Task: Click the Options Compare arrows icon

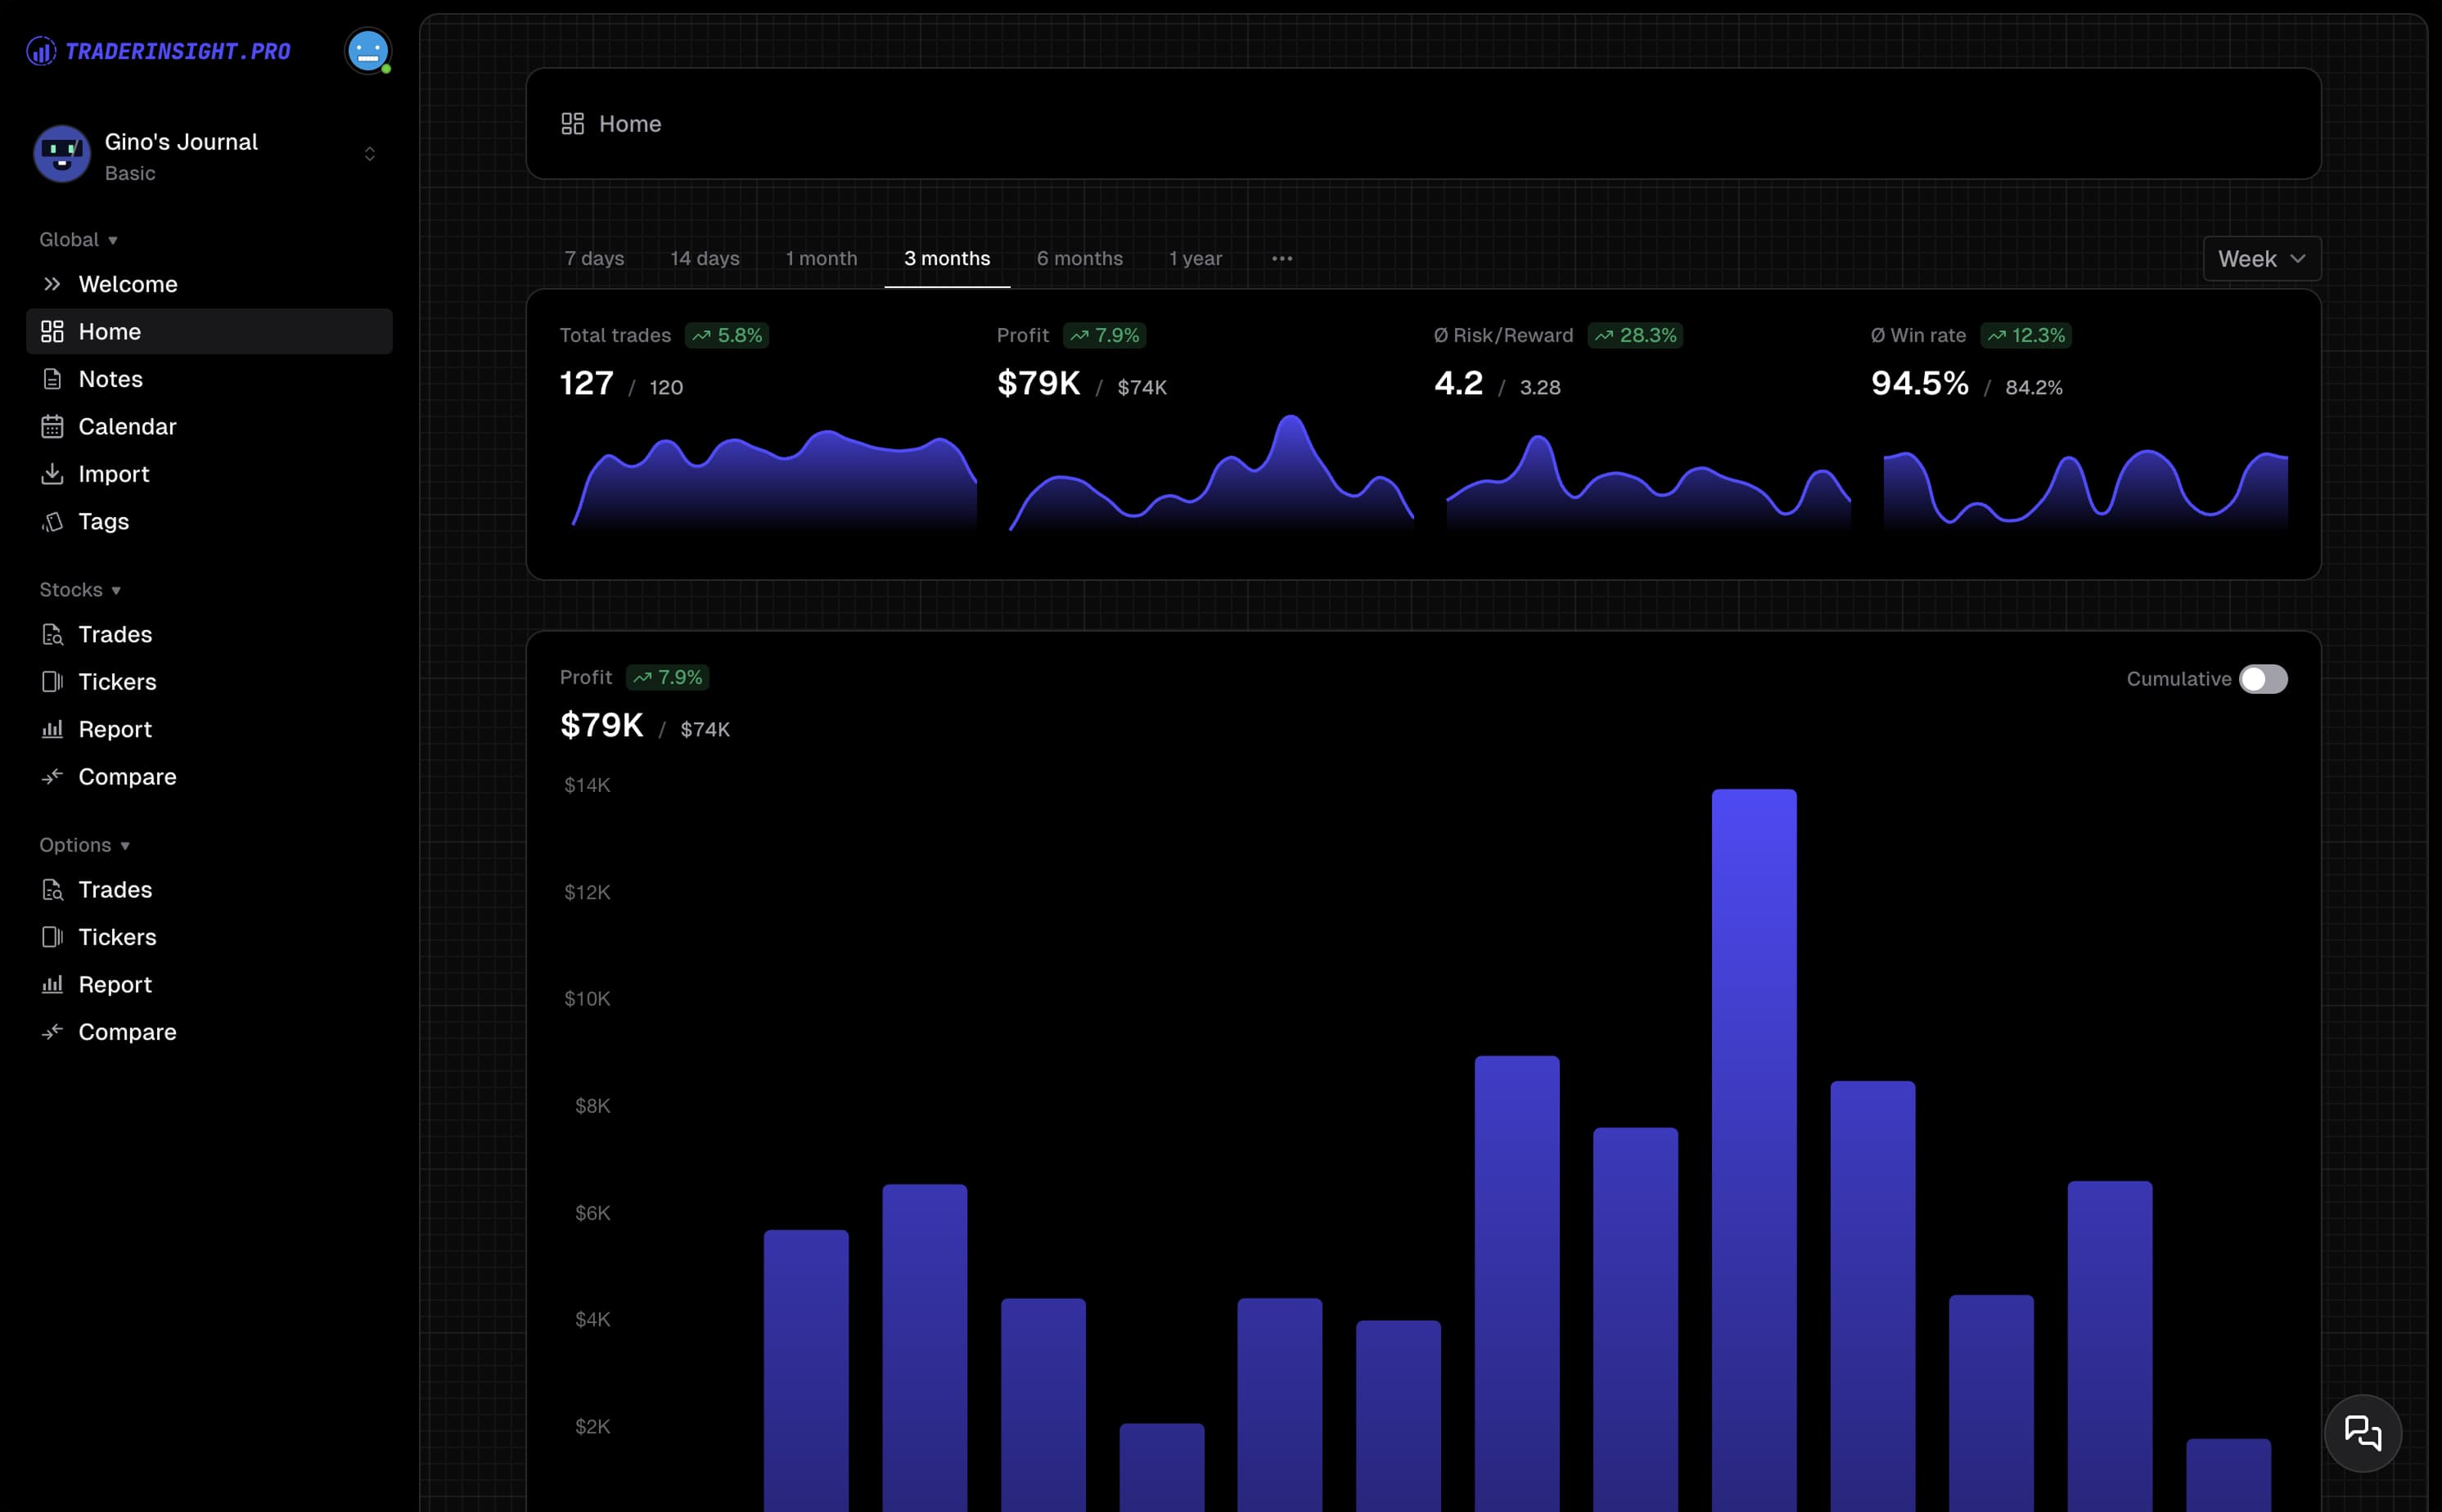Action: click(x=52, y=1031)
